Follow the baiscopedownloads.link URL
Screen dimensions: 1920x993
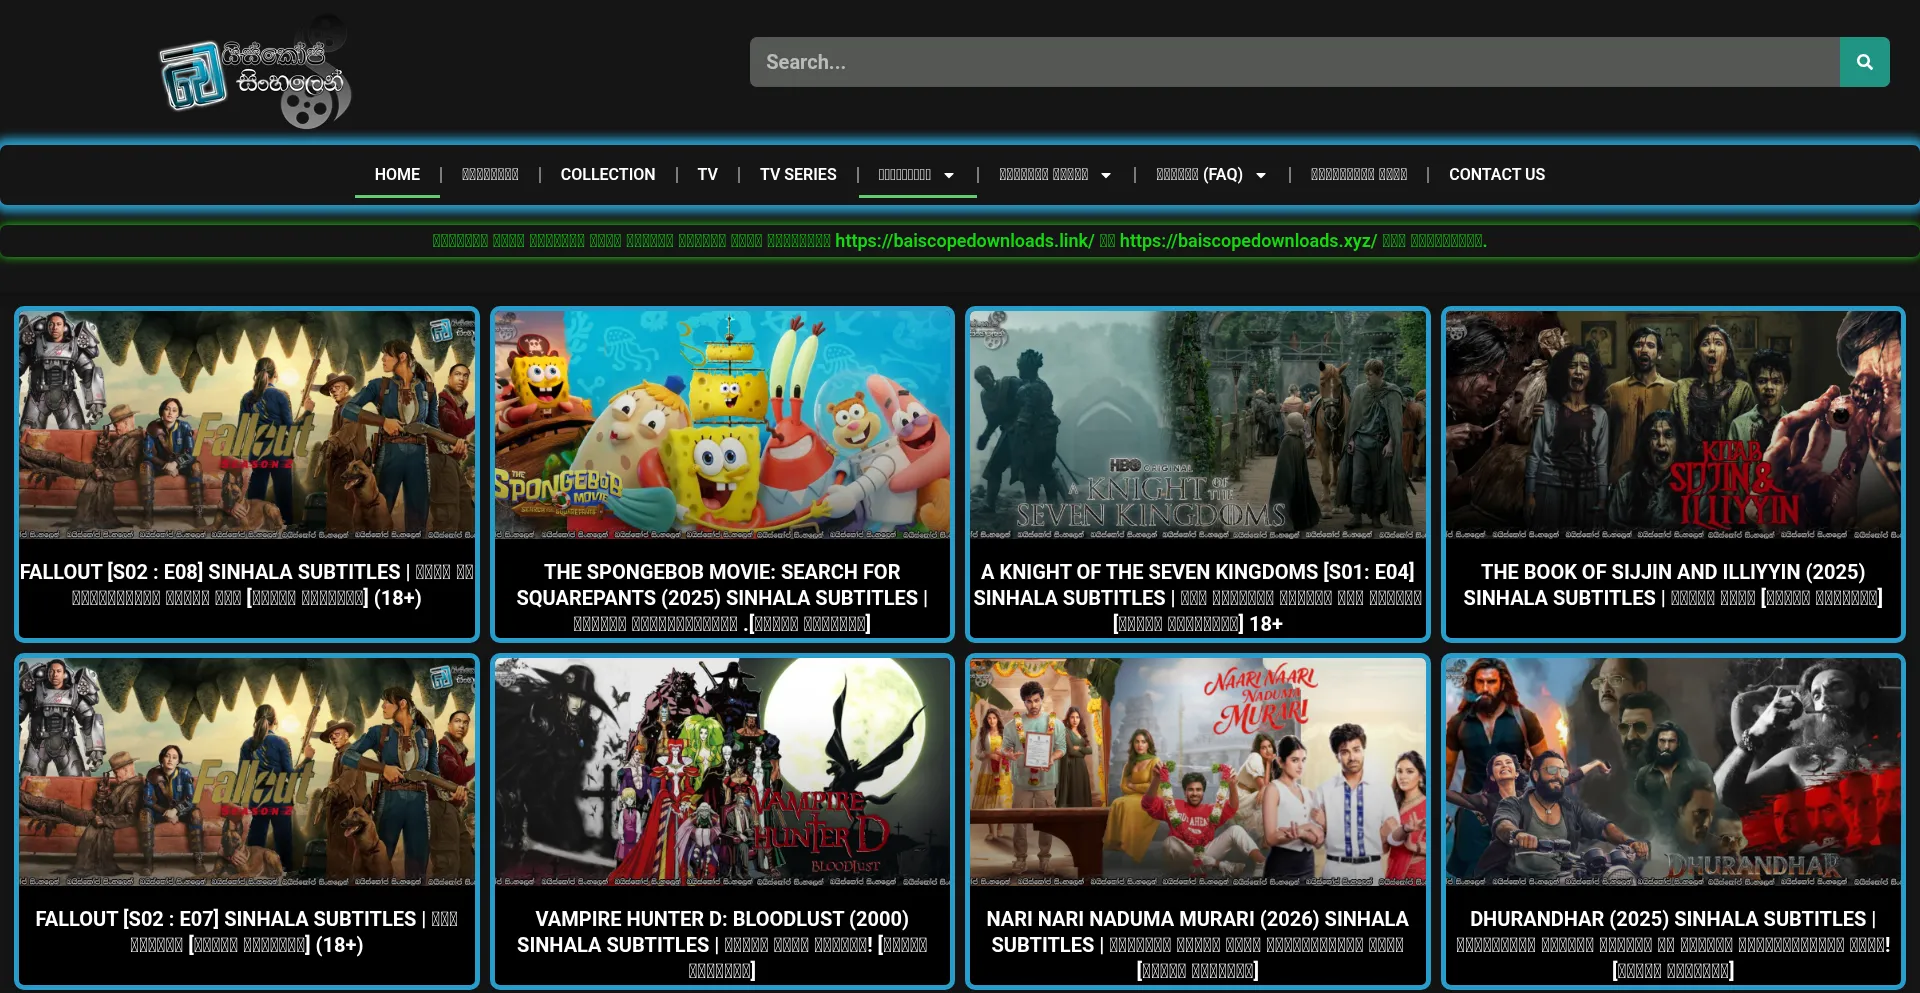pos(964,241)
